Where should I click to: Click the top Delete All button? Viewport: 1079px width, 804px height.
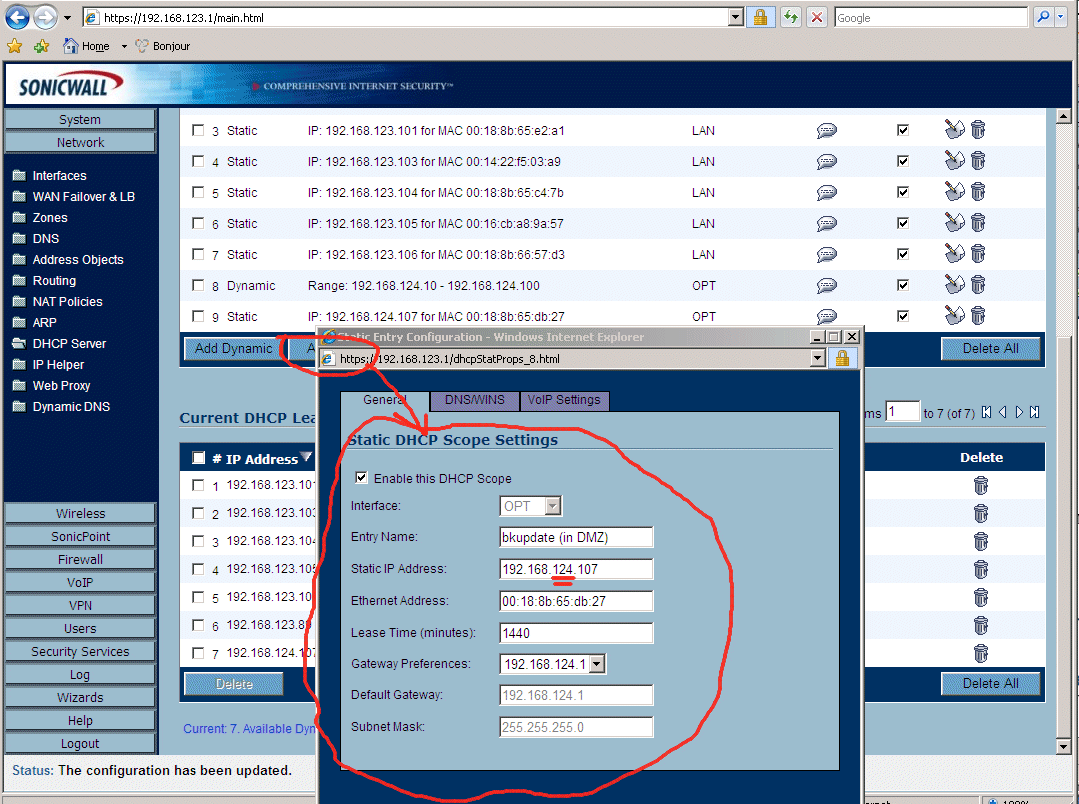(x=990, y=348)
